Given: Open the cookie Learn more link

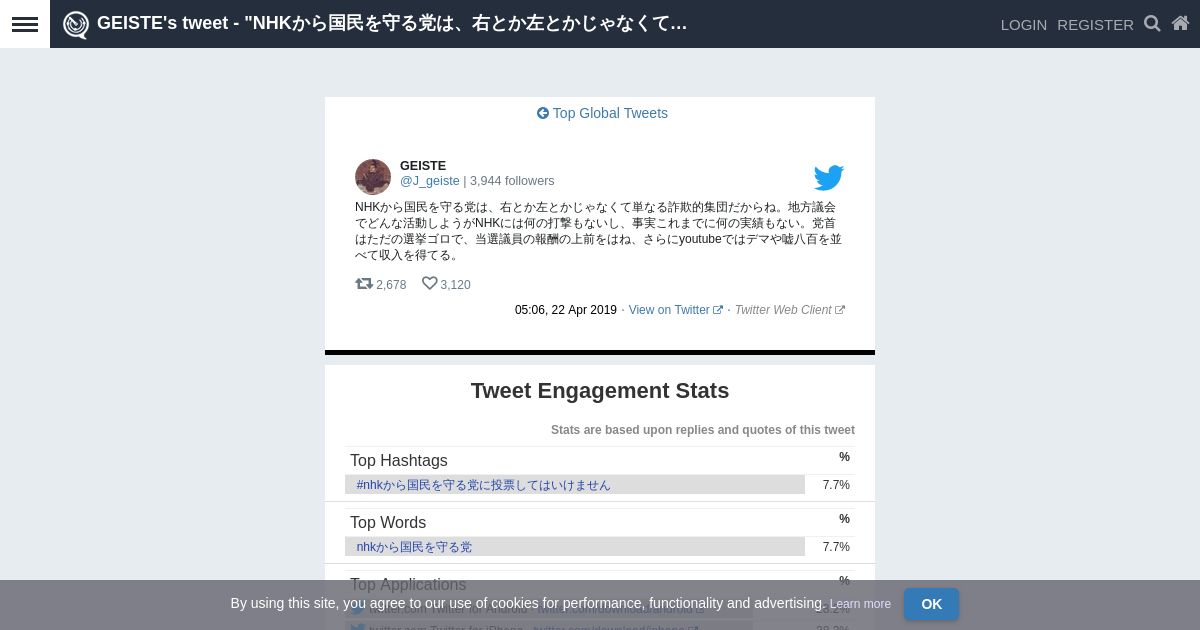Looking at the screenshot, I should (860, 604).
